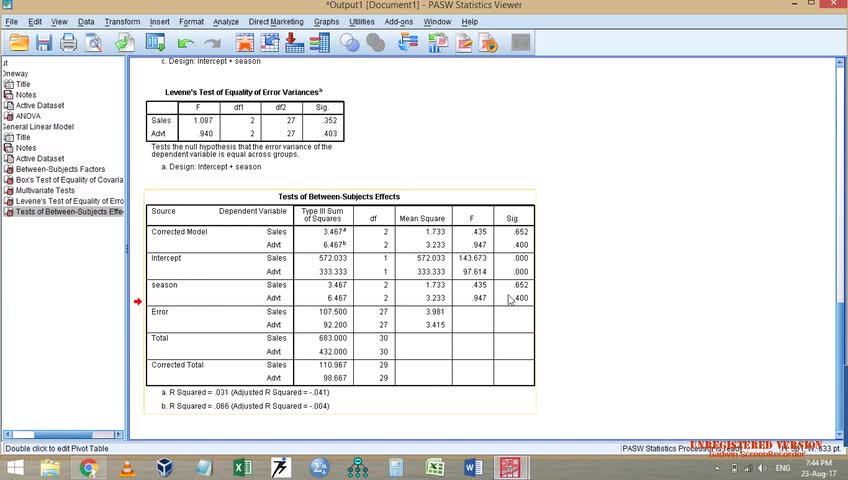
Task: Select Levene's Test of Equality outline item
Action: pyautogui.click(x=69, y=201)
